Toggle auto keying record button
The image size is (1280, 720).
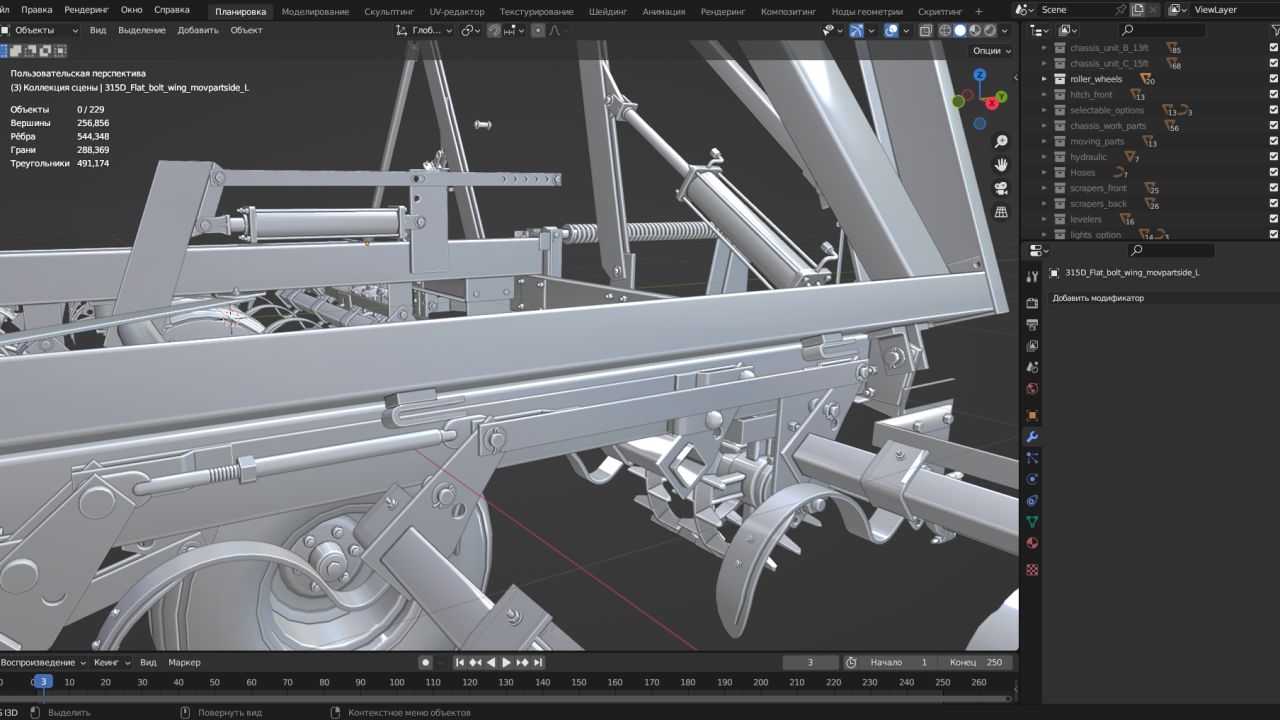[425, 662]
